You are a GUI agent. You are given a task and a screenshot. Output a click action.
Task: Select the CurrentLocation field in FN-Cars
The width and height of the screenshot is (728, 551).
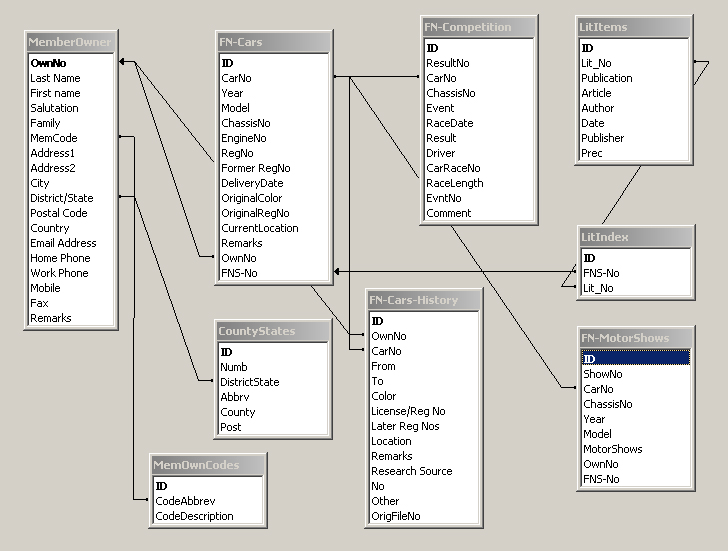pyautogui.click(x=259, y=228)
